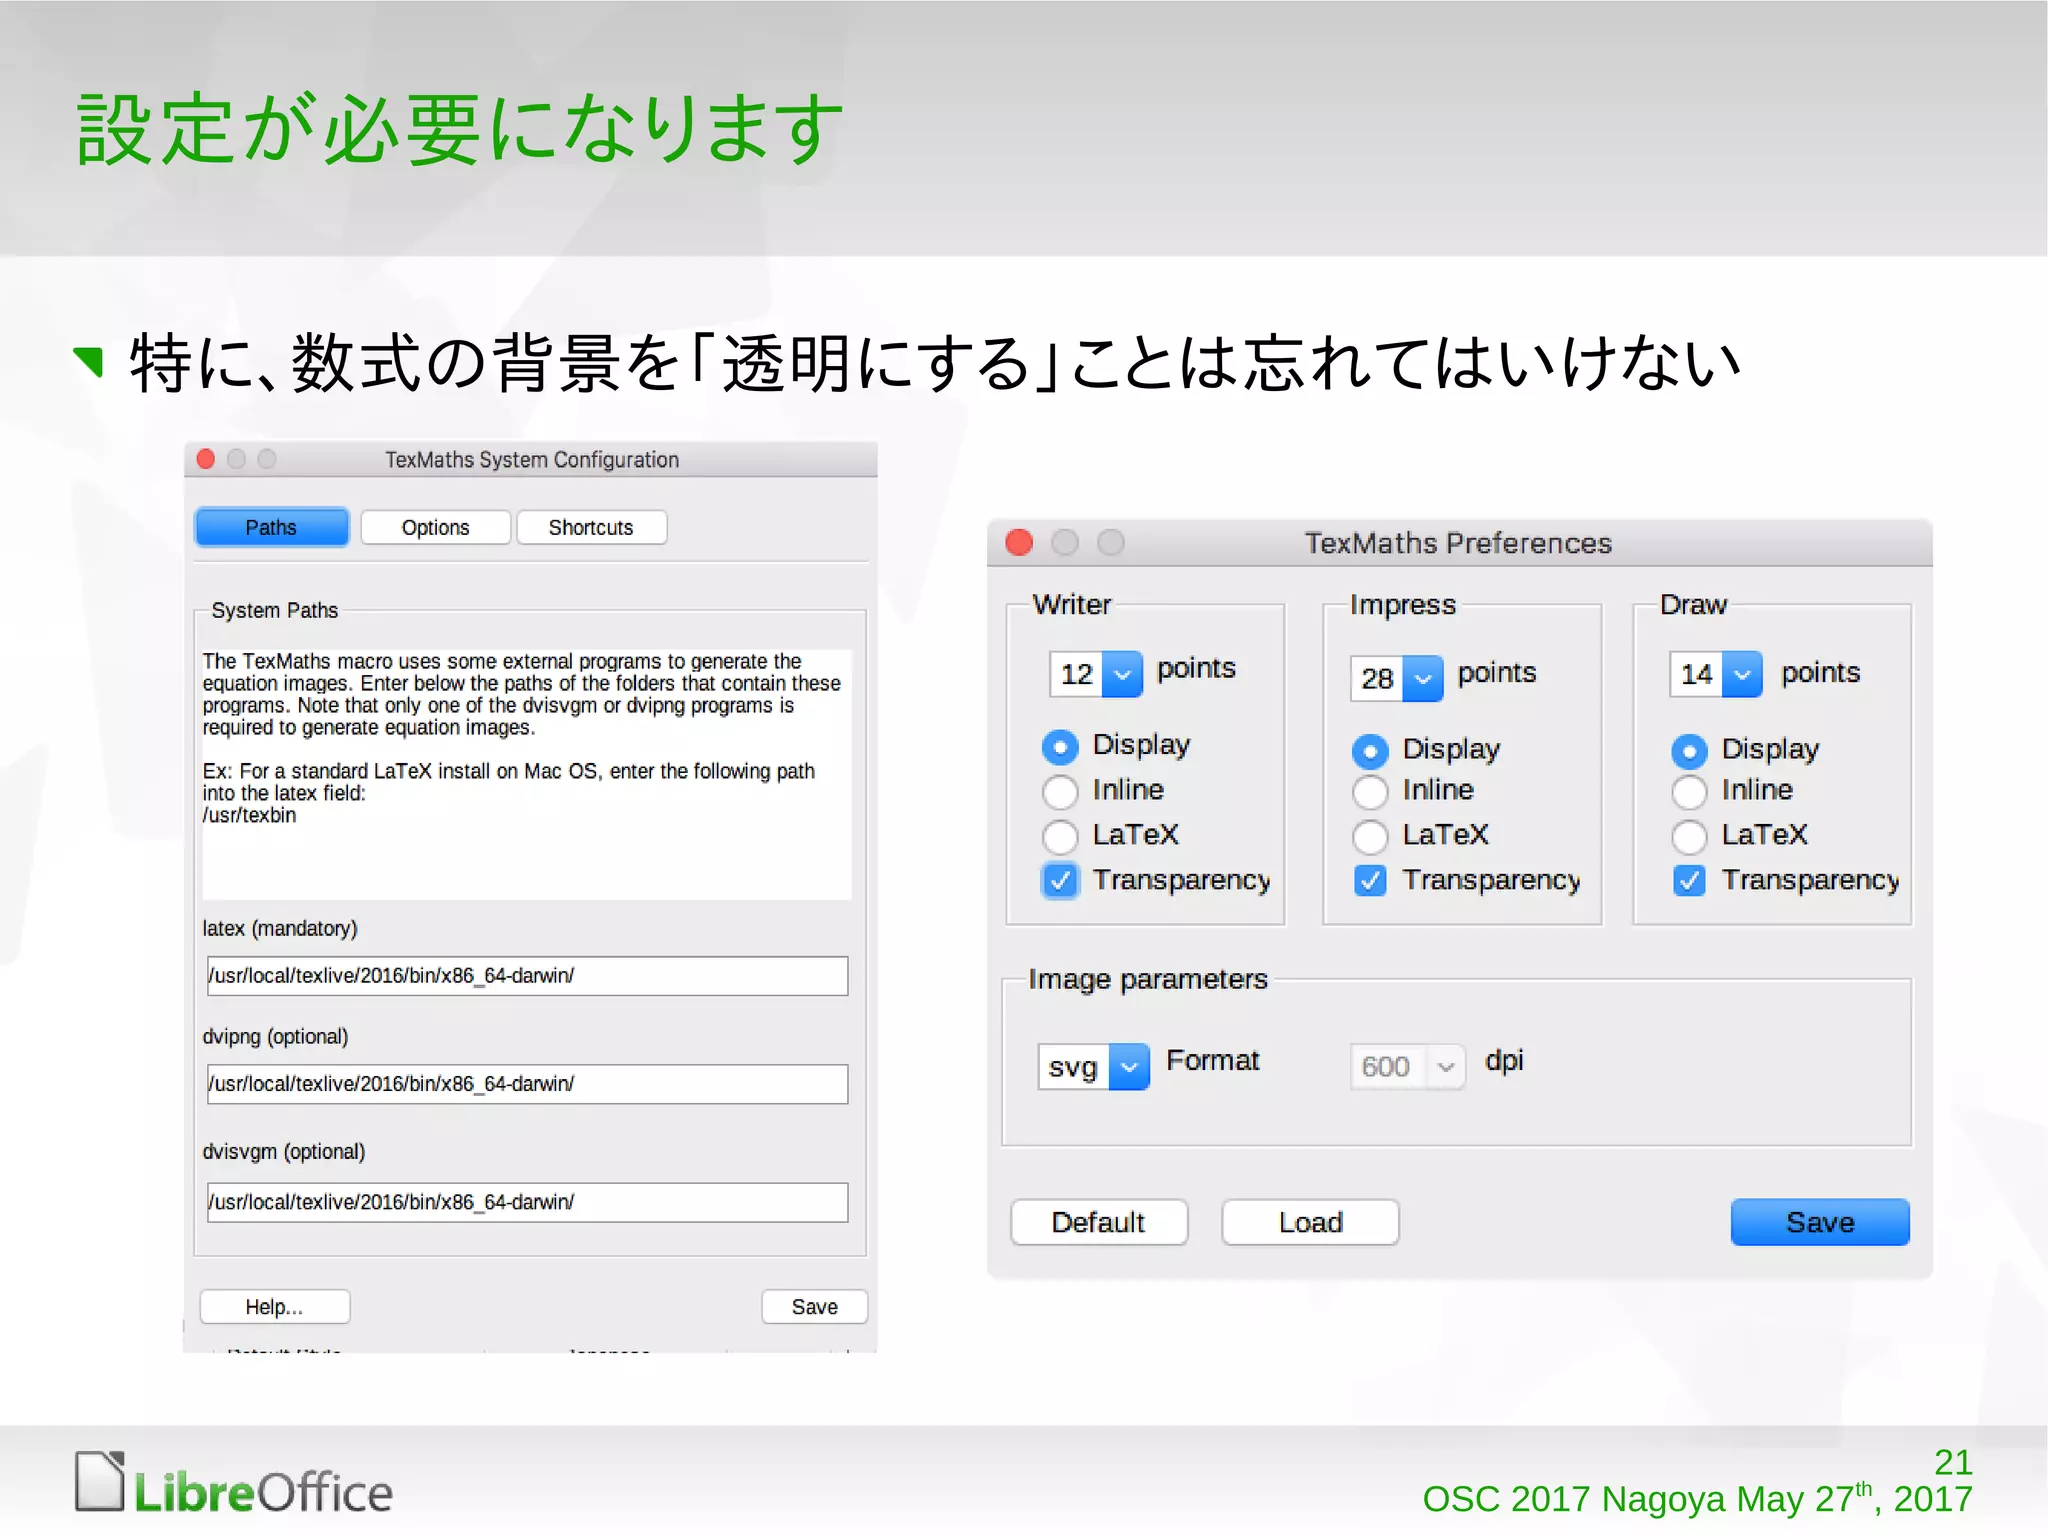Open the Shortcuts tab
Viewport: 2048px width, 1535px height.
tap(591, 527)
